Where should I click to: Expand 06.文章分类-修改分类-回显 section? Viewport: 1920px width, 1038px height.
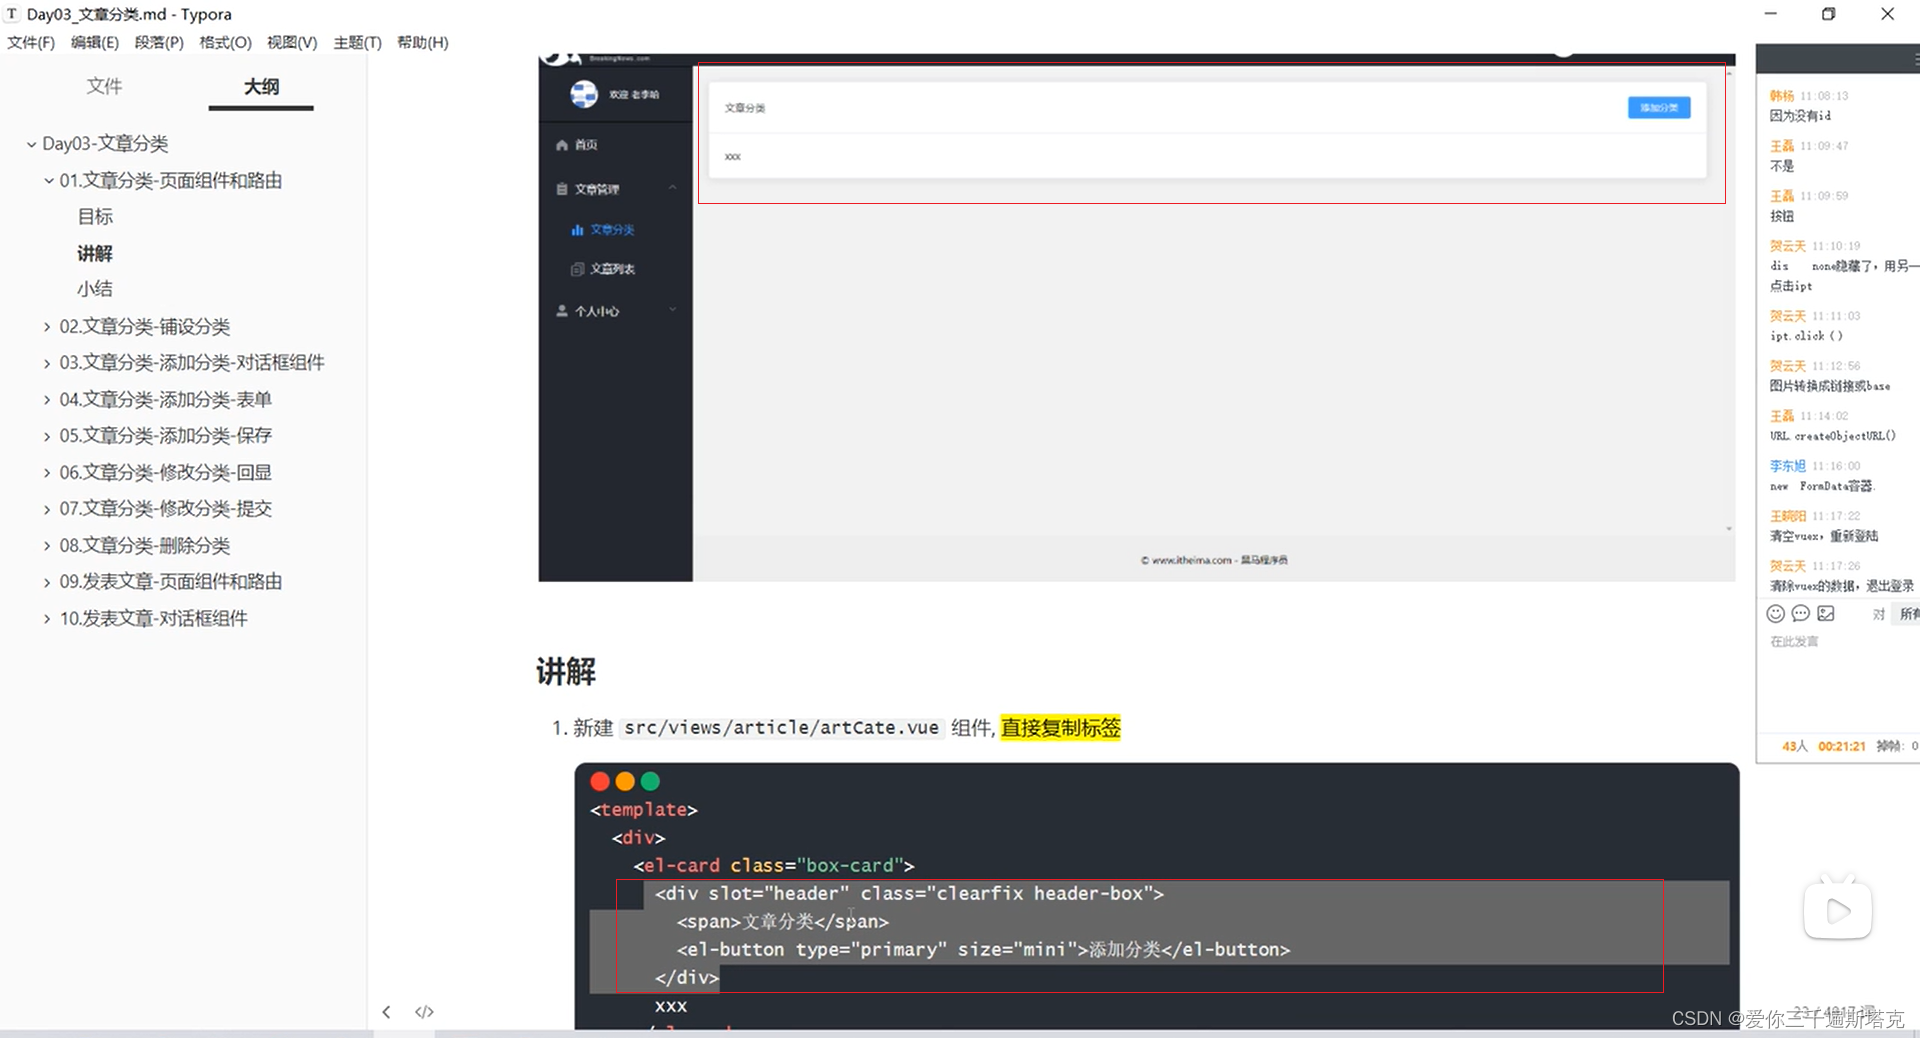[47, 473]
